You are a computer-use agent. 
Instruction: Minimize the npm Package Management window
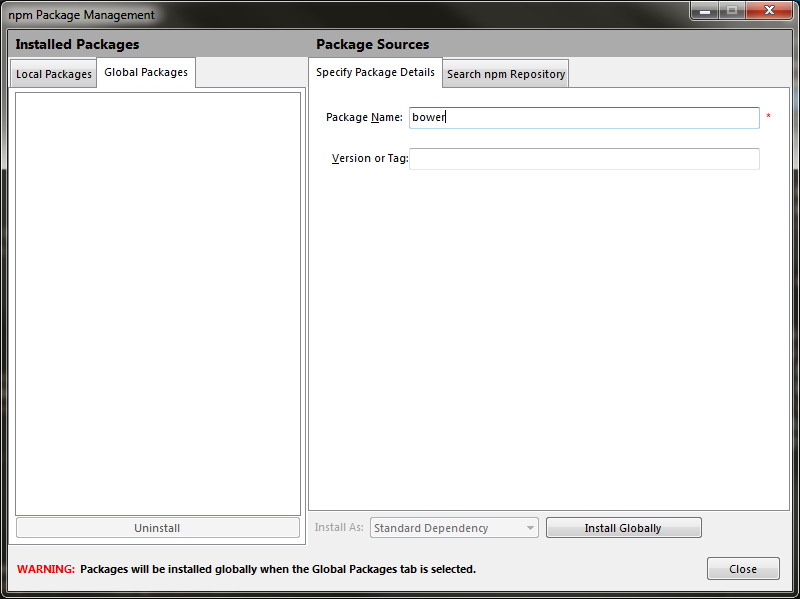pyautogui.click(x=705, y=10)
